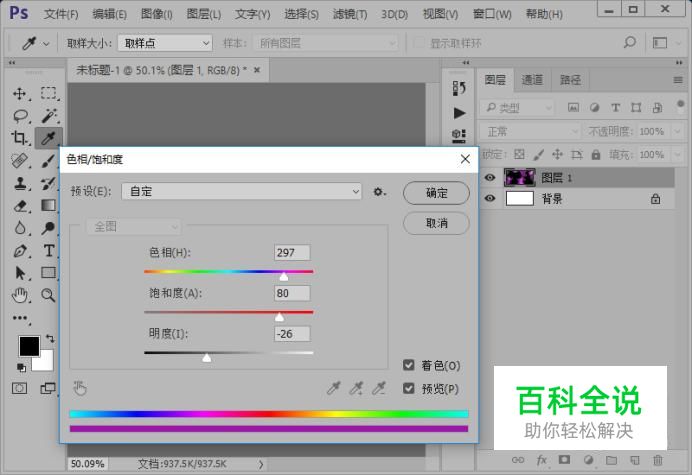
Task: Open the layer filter type dropdown
Action: (x=517, y=107)
